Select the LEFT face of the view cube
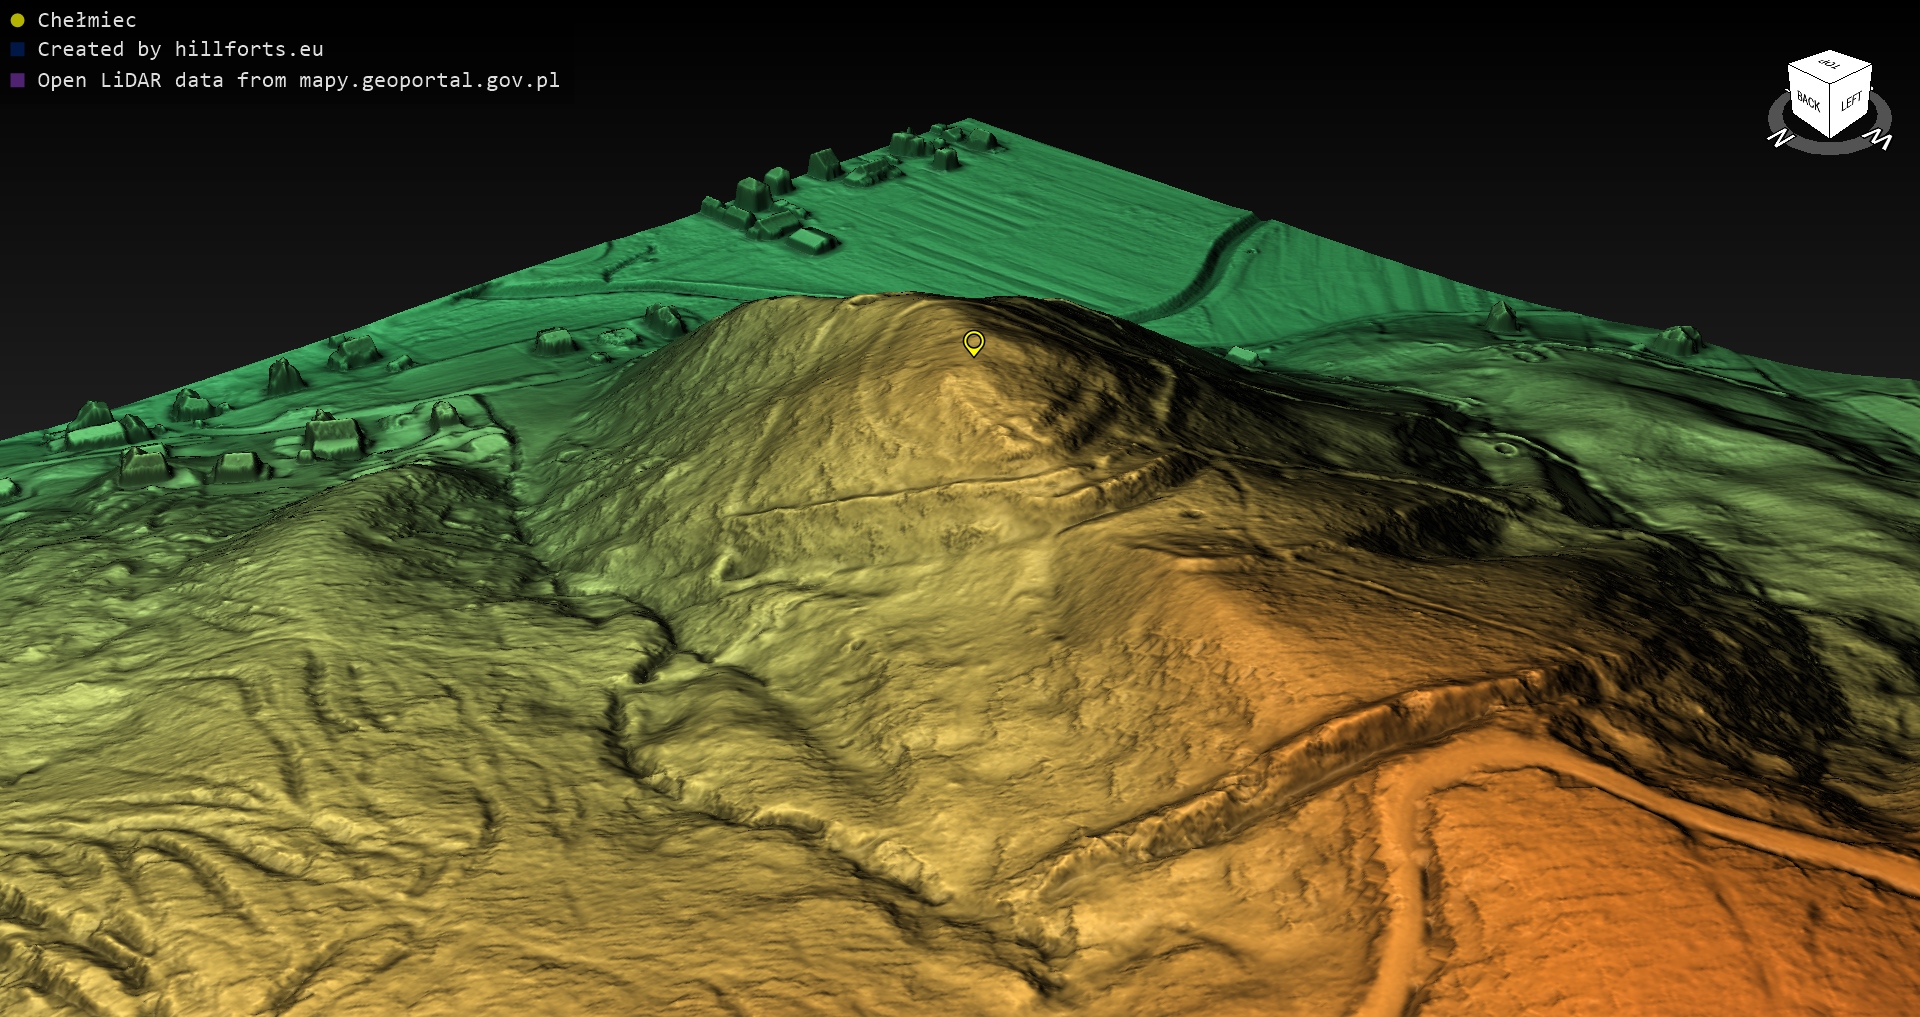 click(1851, 101)
